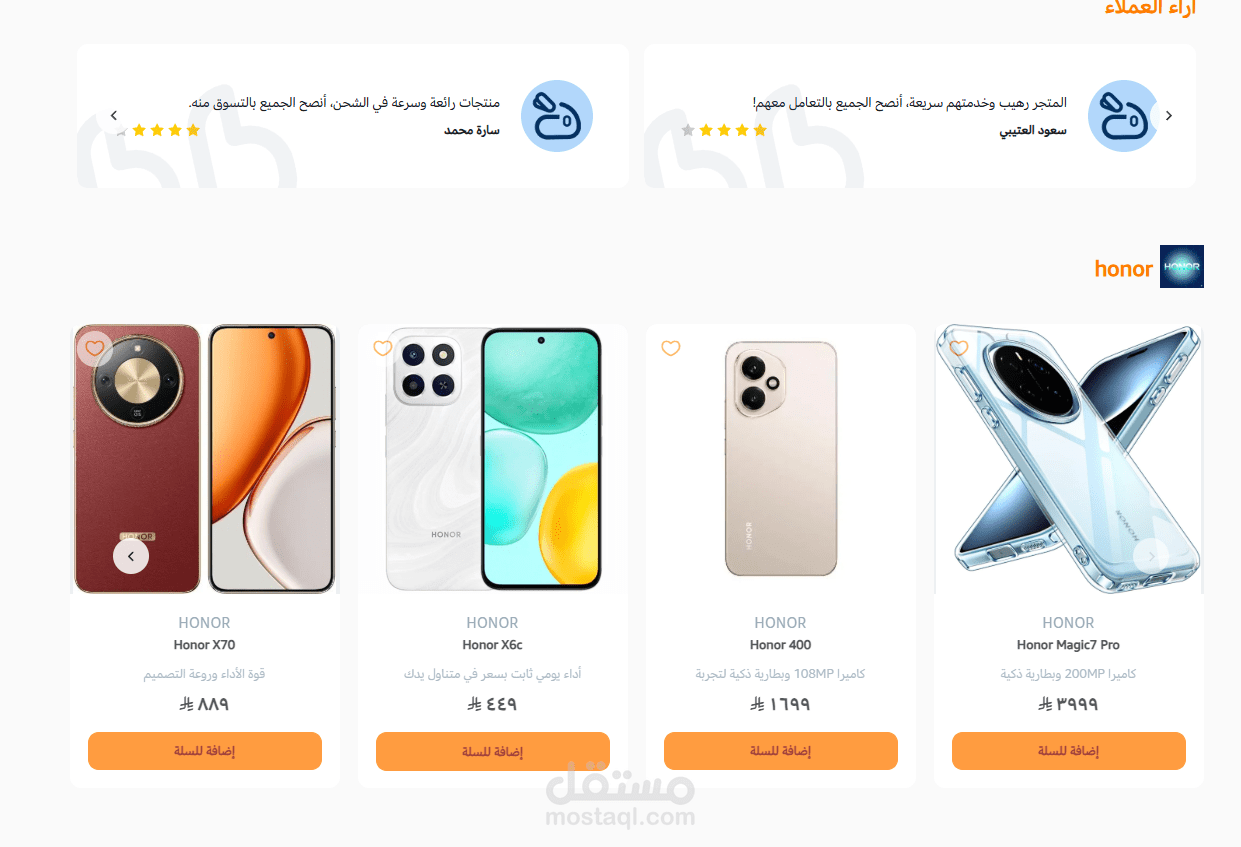The height and width of the screenshot is (847, 1241).
Task: Open the Honor brand logo image
Action: pos(1182,266)
